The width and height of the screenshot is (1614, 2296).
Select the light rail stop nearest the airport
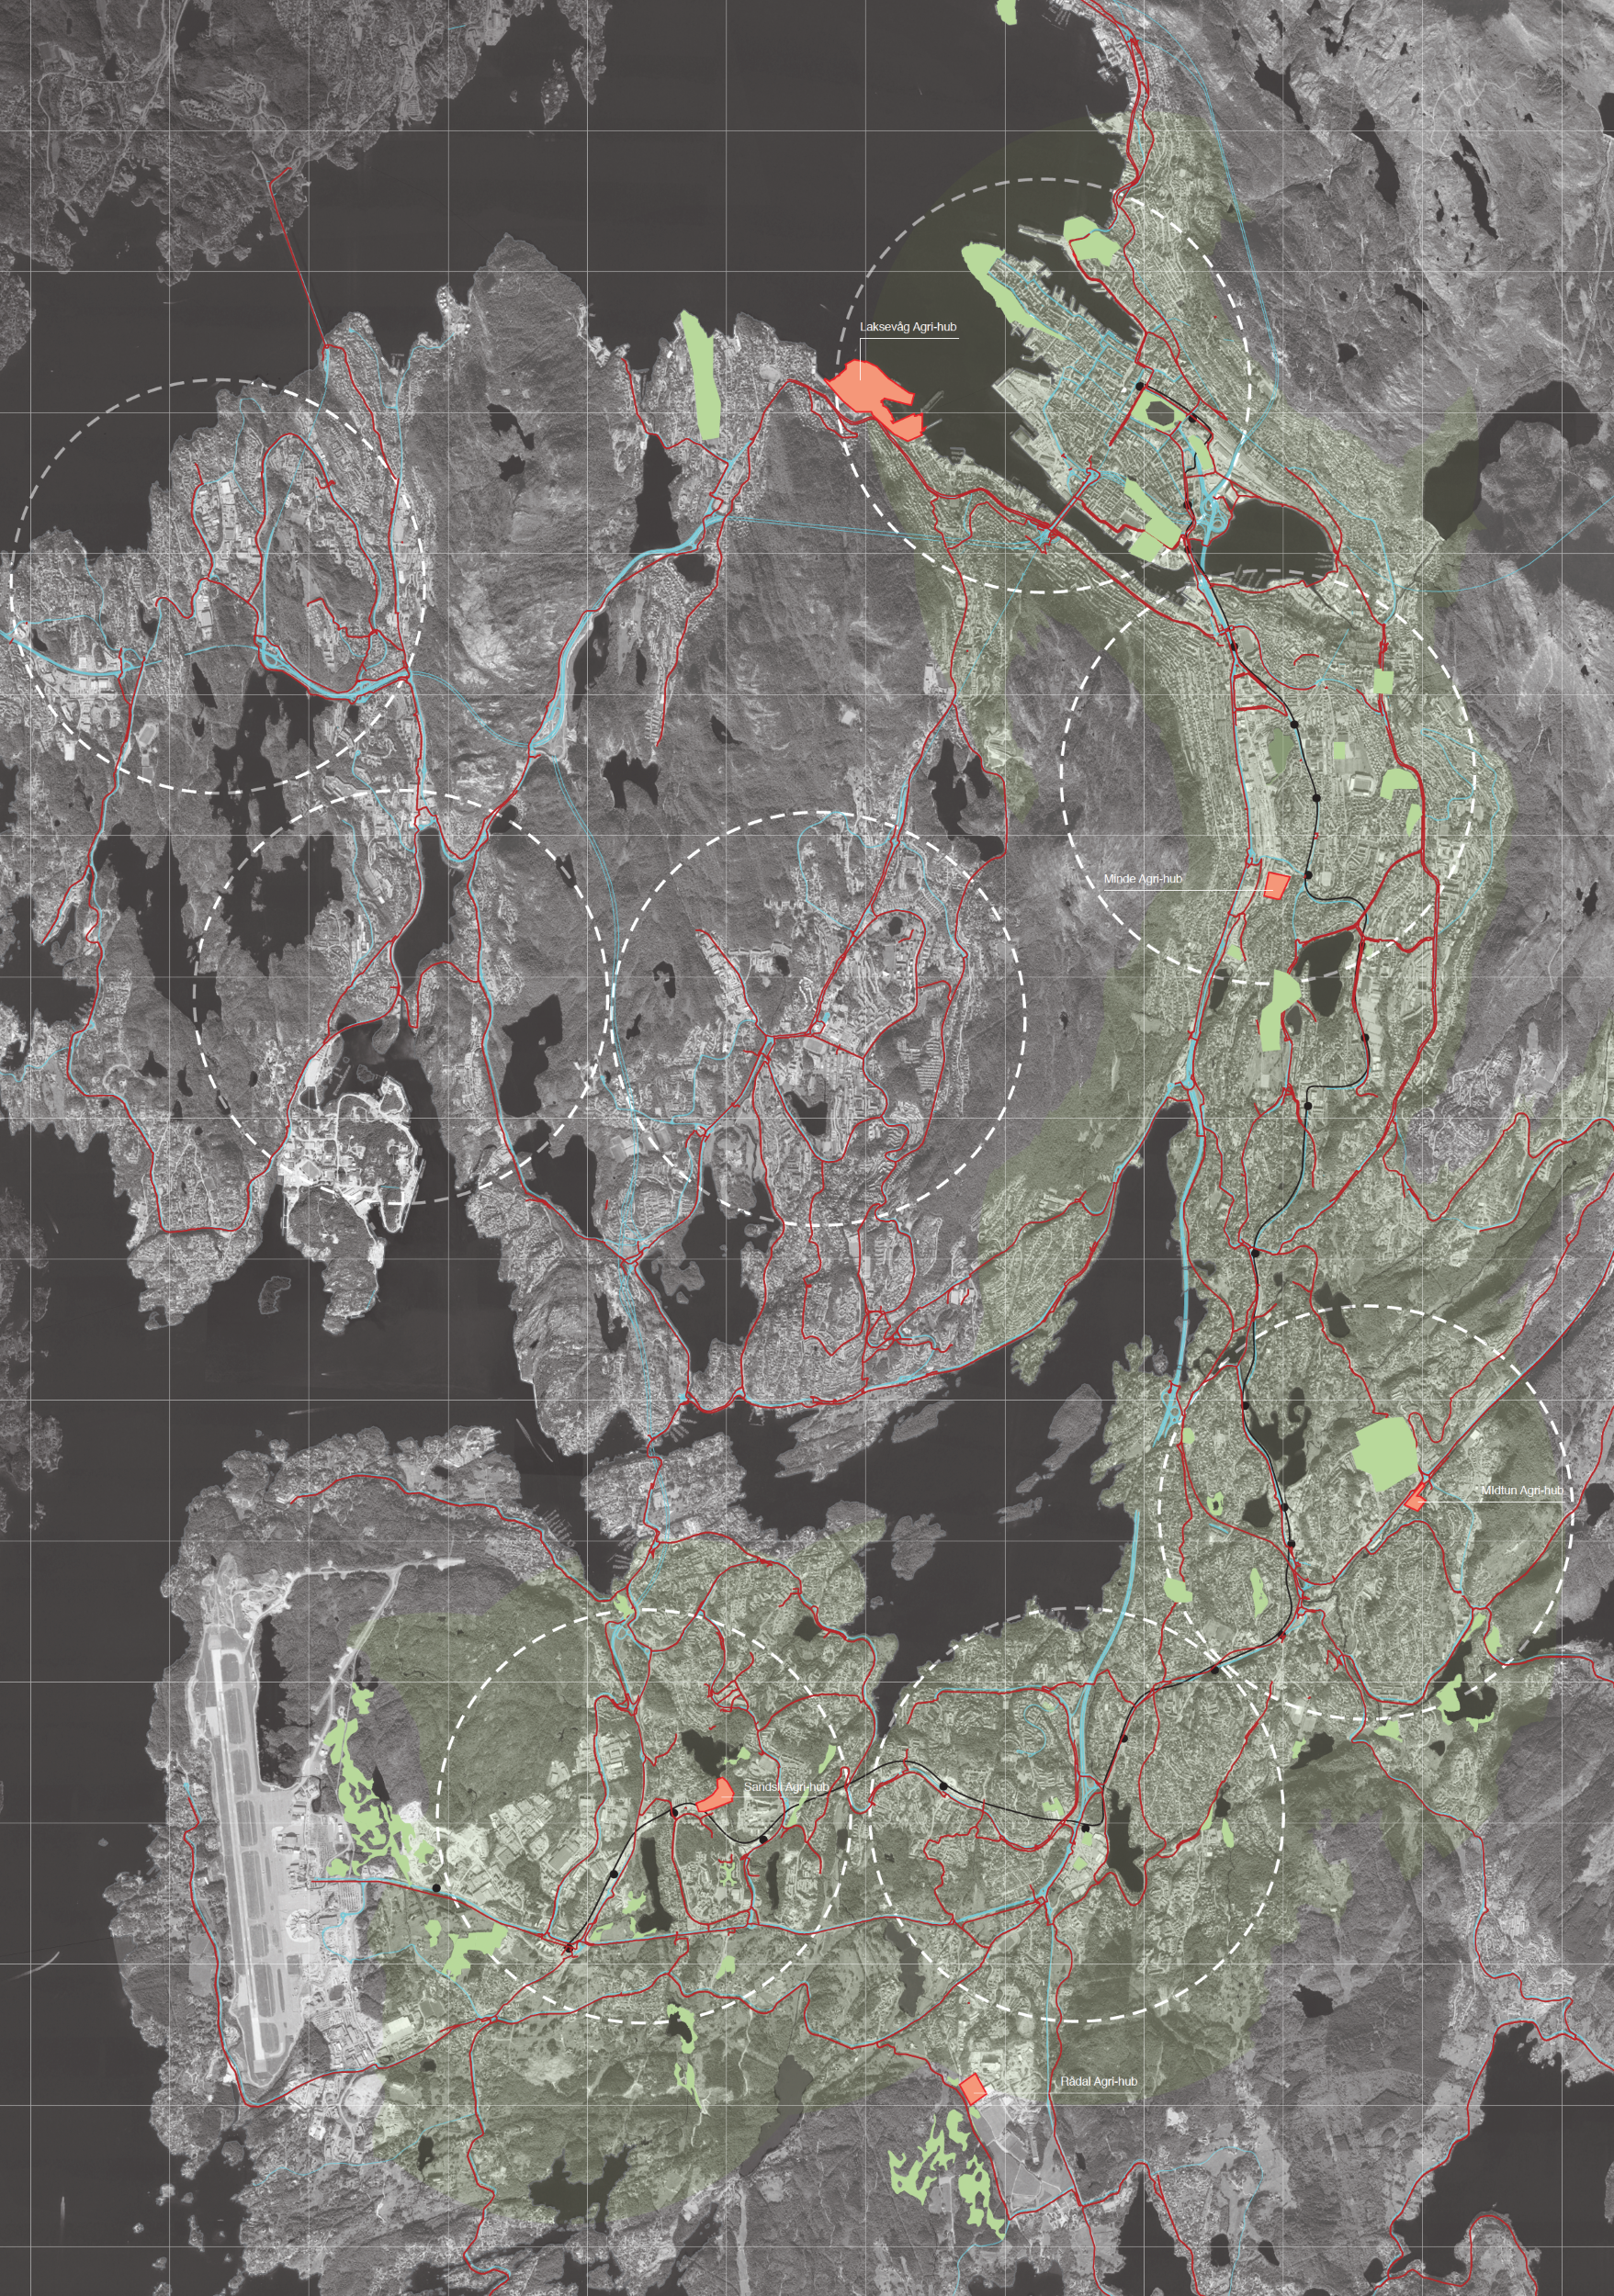[436, 1888]
